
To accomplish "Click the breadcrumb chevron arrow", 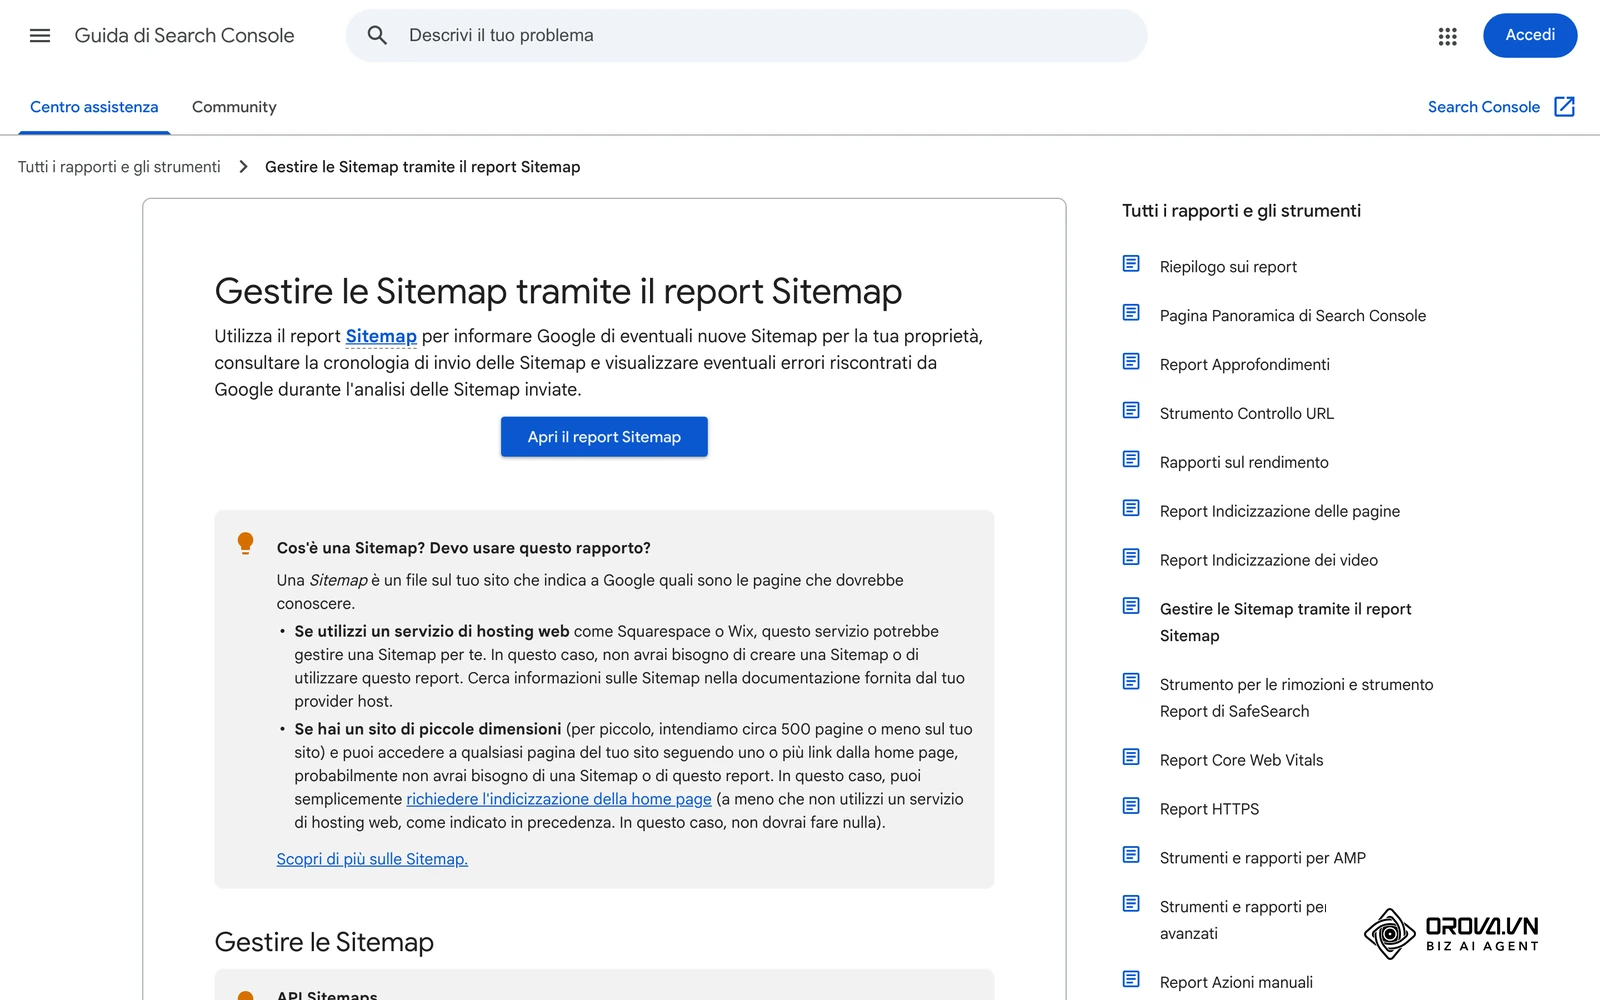I will pyautogui.click(x=243, y=167).
